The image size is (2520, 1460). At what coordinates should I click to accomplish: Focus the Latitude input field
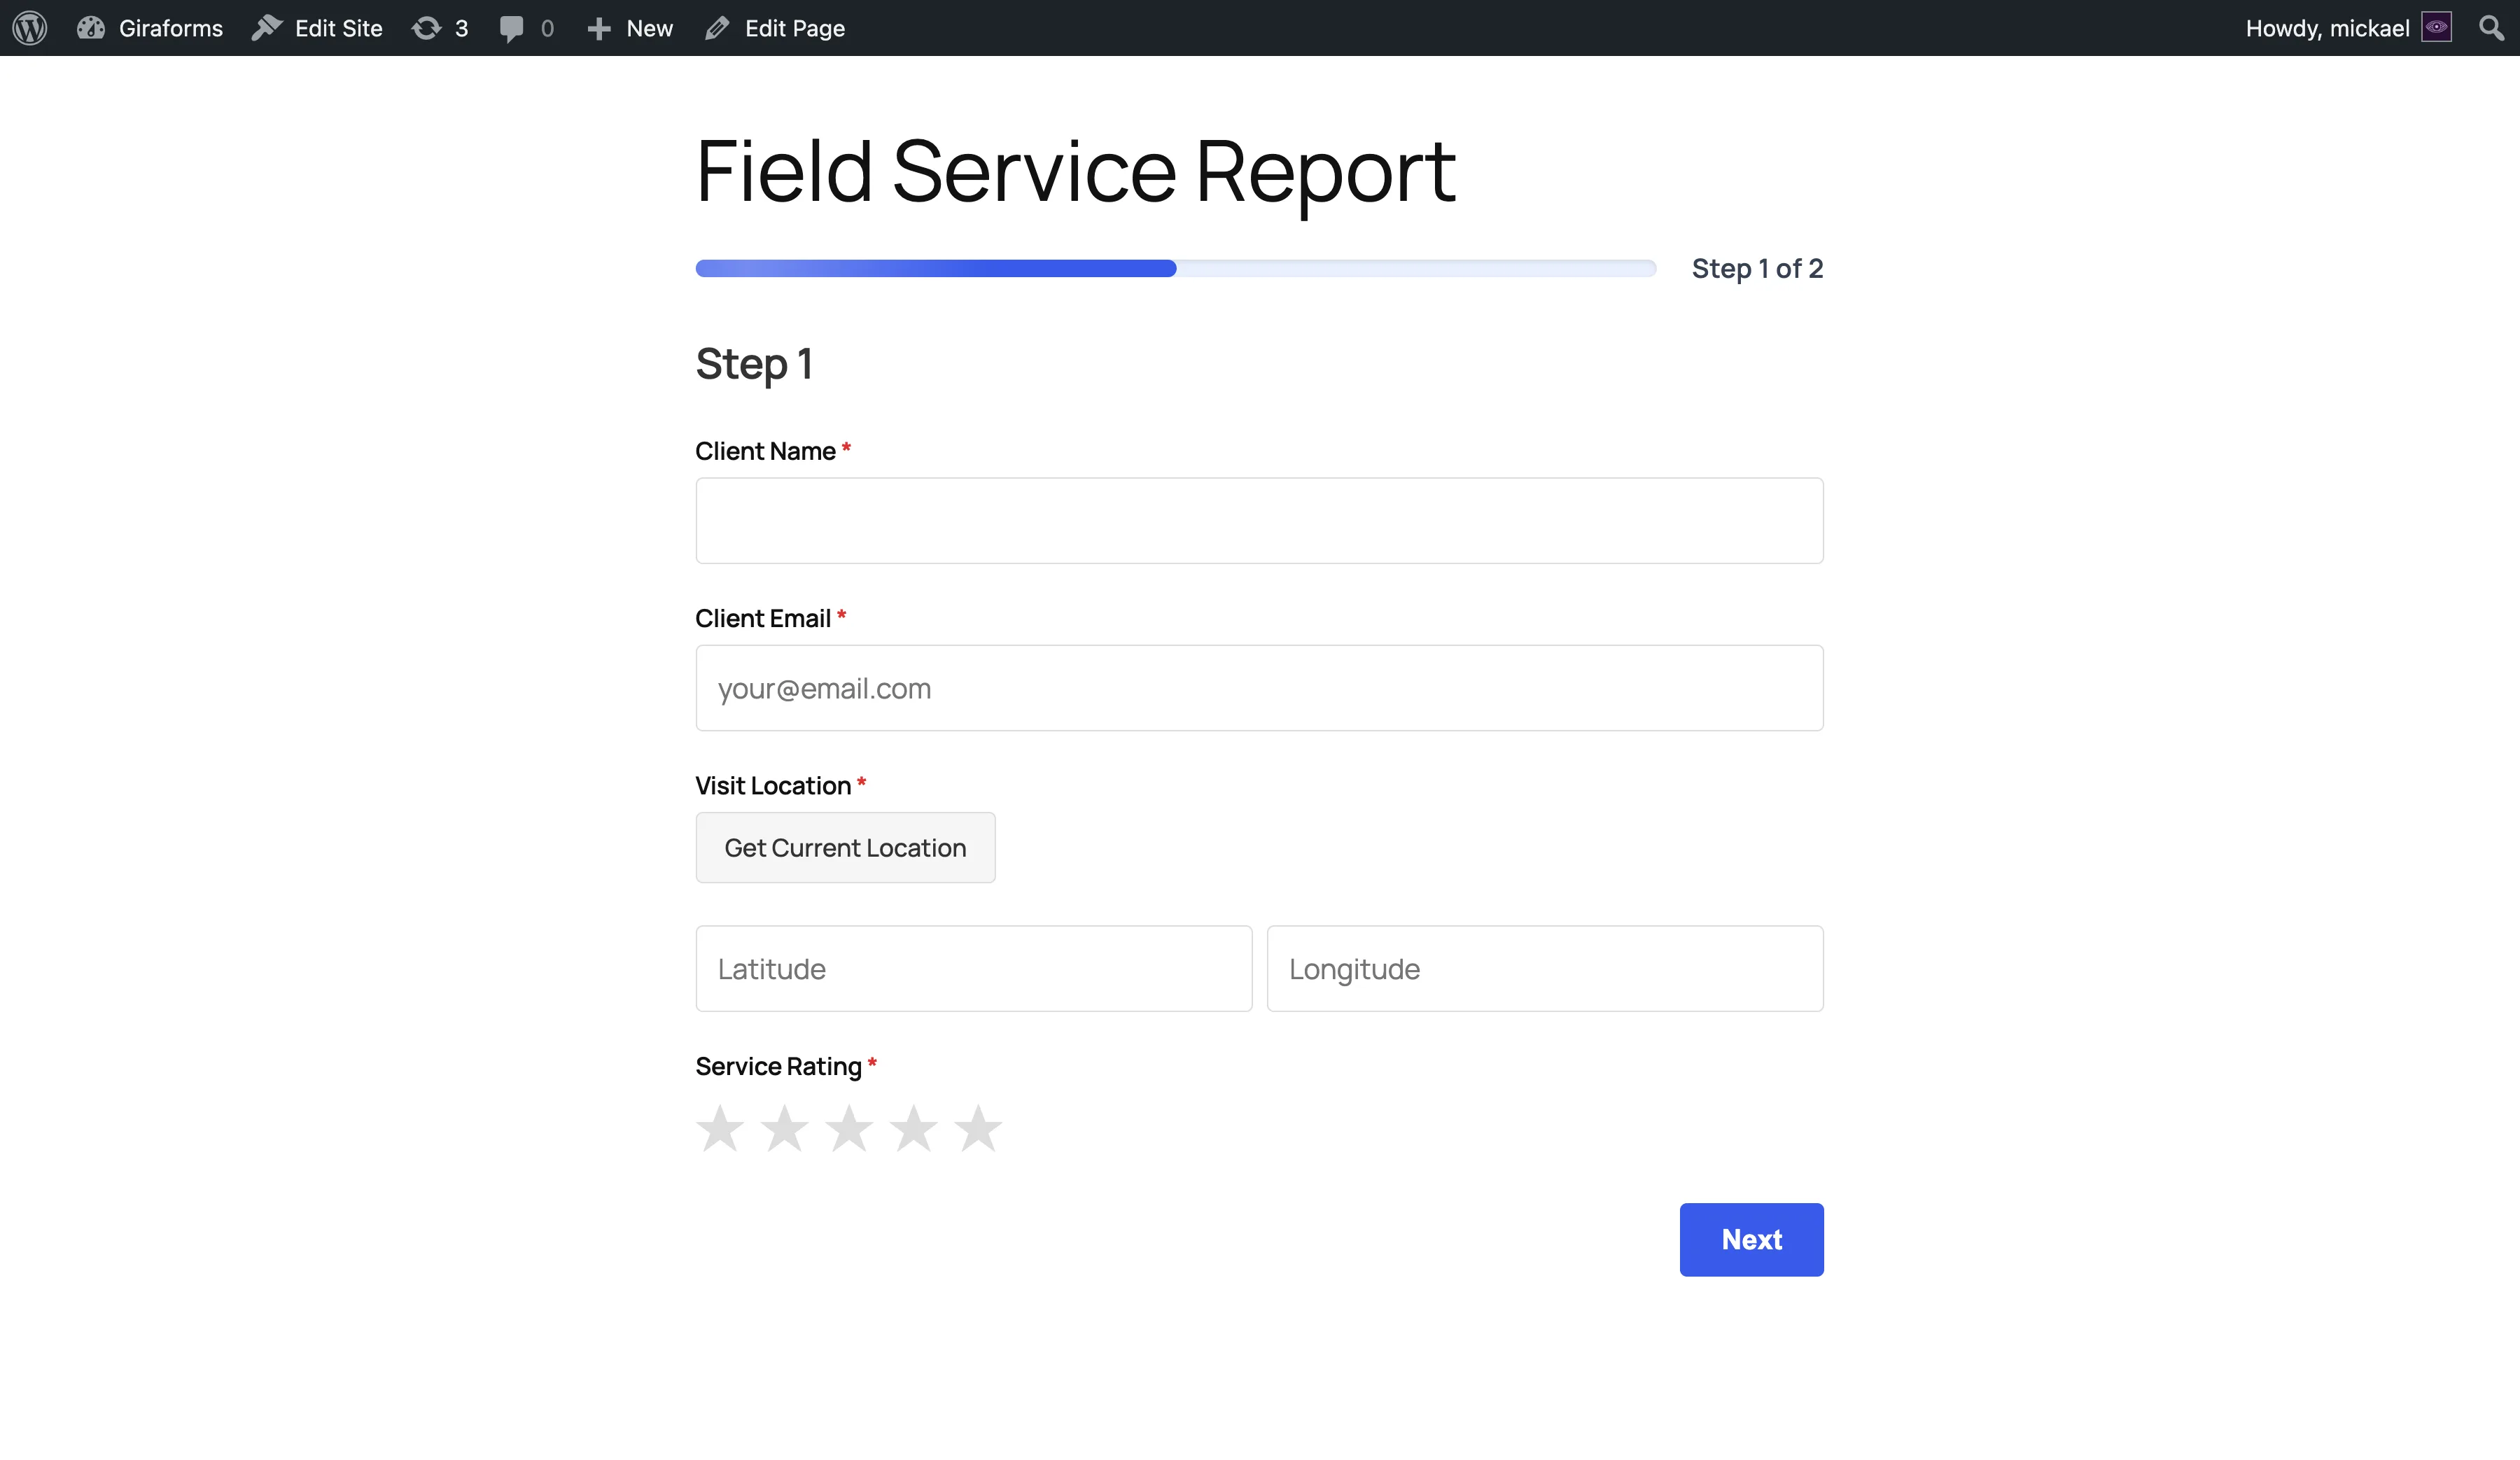[x=973, y=967]
